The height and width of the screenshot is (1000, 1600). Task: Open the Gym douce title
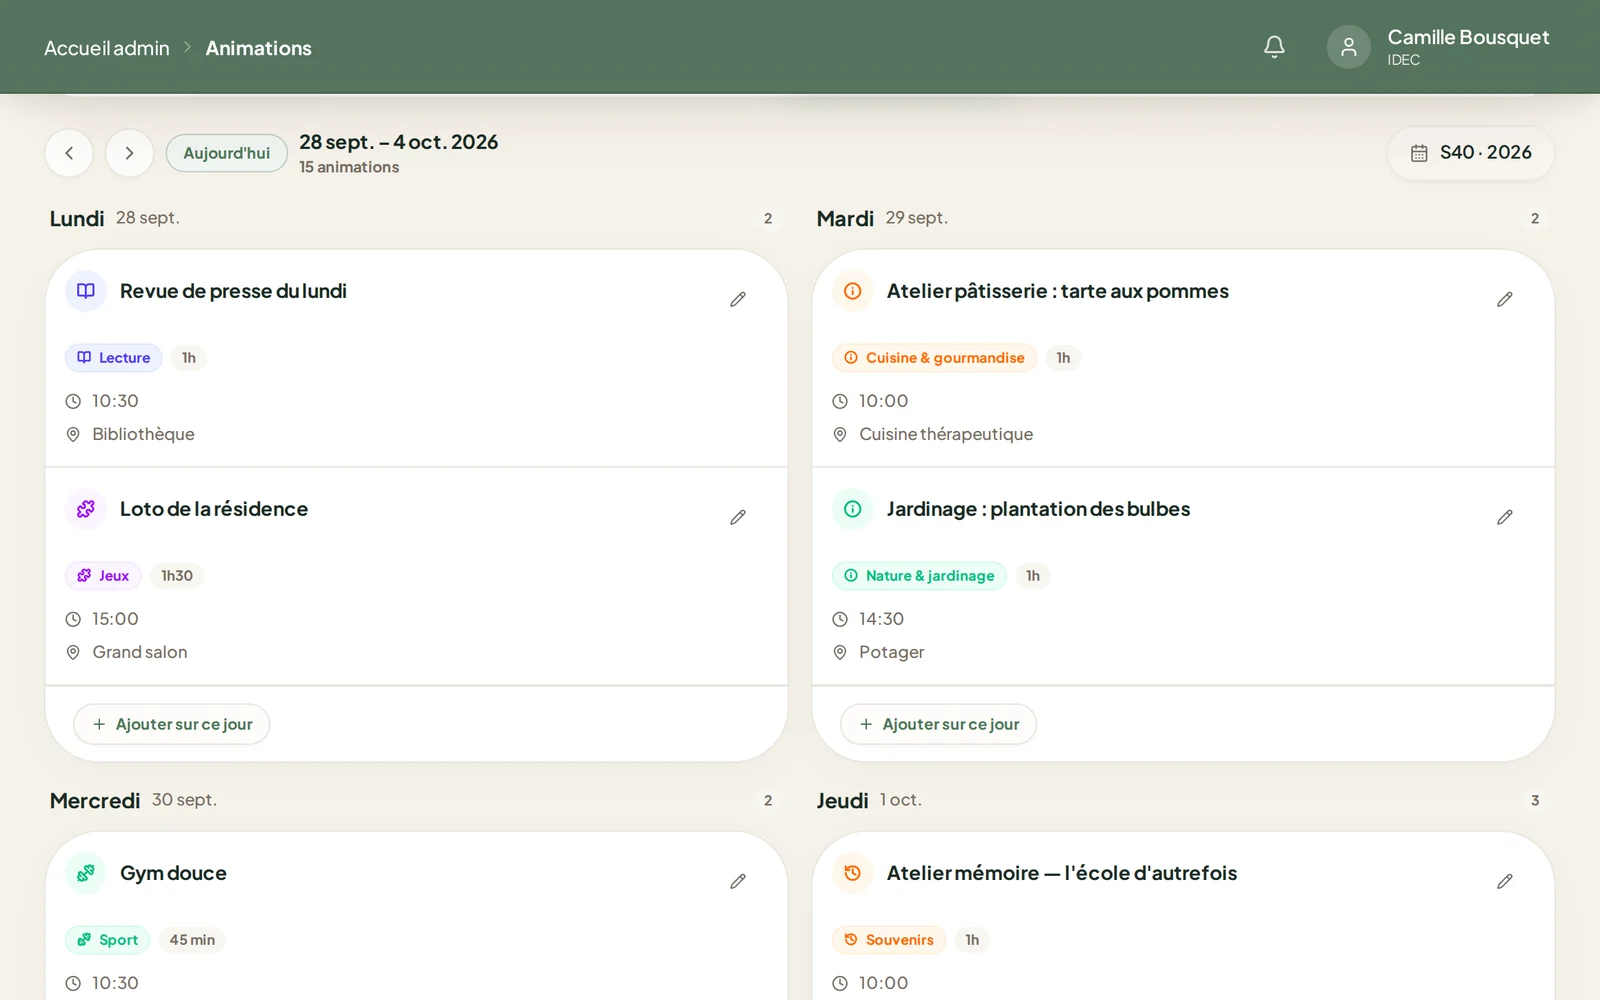(x=173, y=873)
